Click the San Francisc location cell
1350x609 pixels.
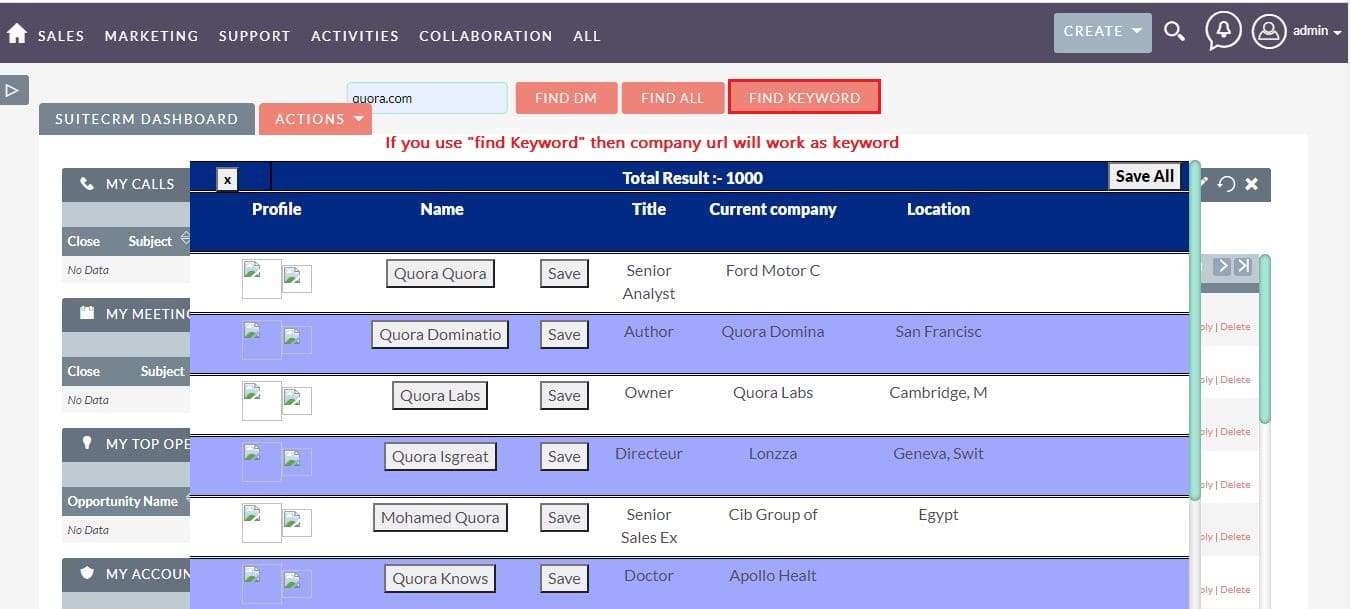pyautogui.click(x=938, y=332)
